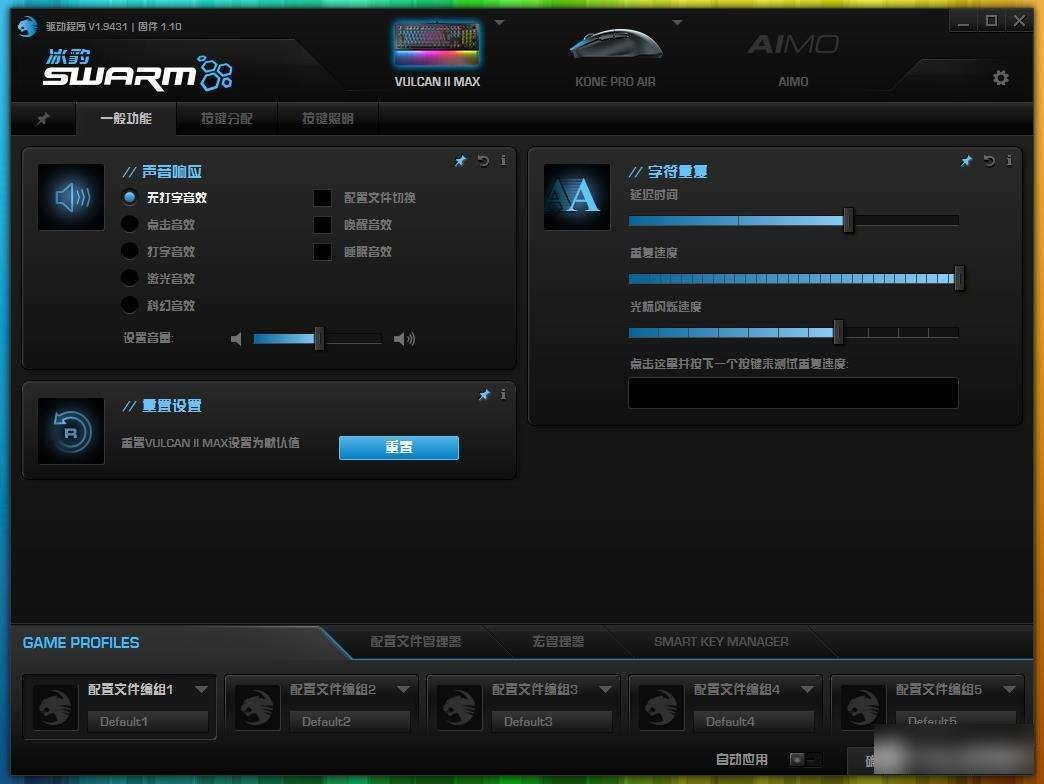Image resolution: width=1044 pixels, height=784 pixels.
Task: Select the 科幻音效 radio option
Action: [130, 305]
